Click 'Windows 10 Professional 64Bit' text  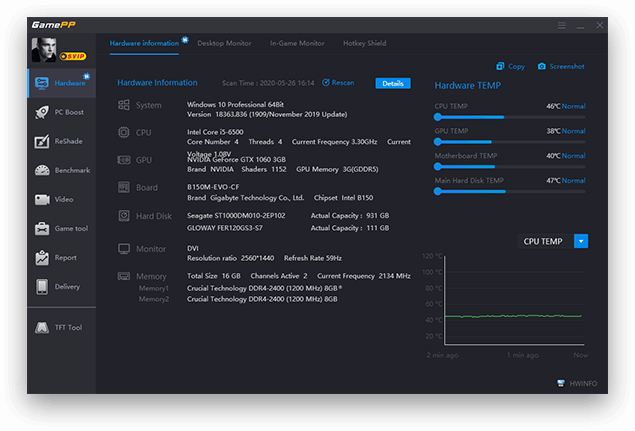[235, 105]
